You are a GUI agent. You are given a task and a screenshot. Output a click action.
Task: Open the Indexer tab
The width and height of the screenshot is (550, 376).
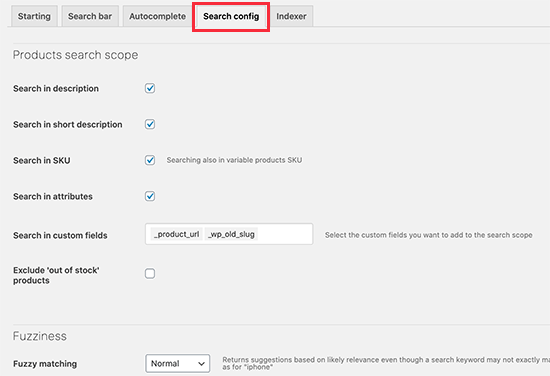(x=291, y=16)
